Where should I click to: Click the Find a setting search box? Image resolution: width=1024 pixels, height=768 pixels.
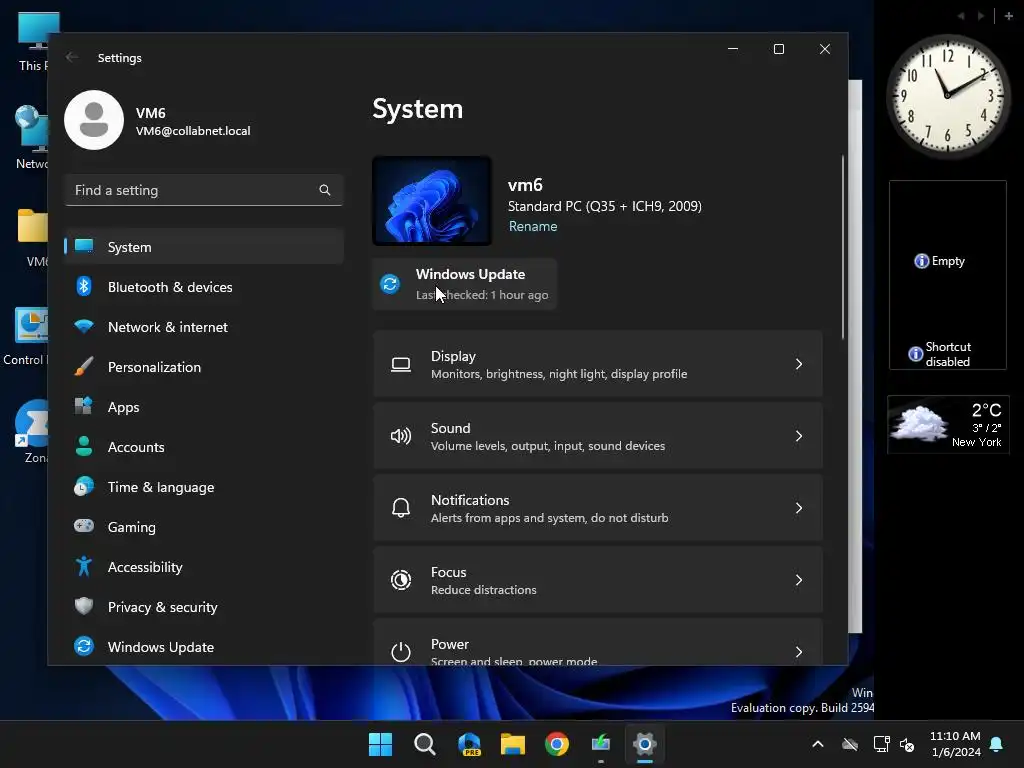click(204, 190)
